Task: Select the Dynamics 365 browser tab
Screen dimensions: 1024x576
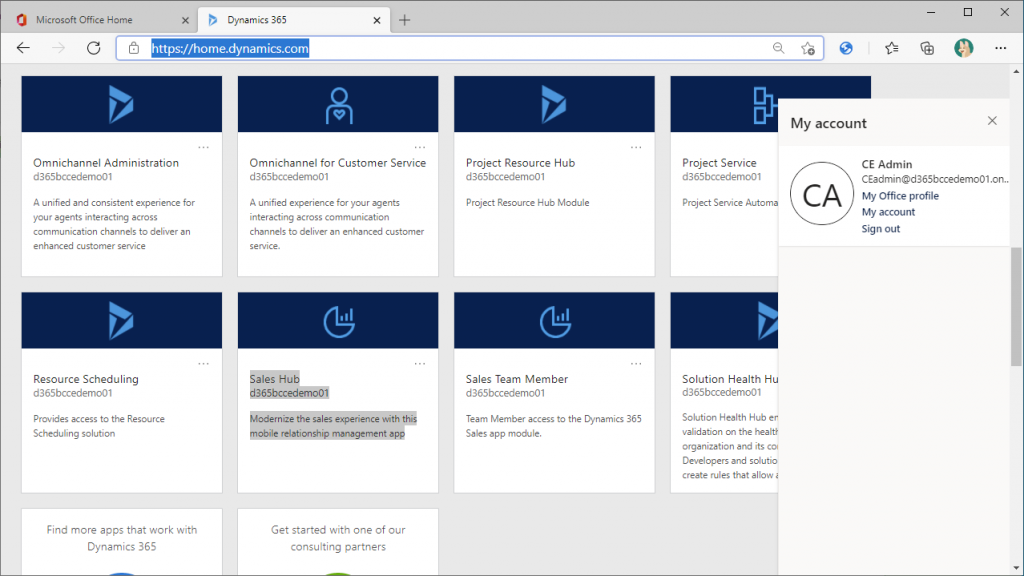Action: click(x=294, y=20)
